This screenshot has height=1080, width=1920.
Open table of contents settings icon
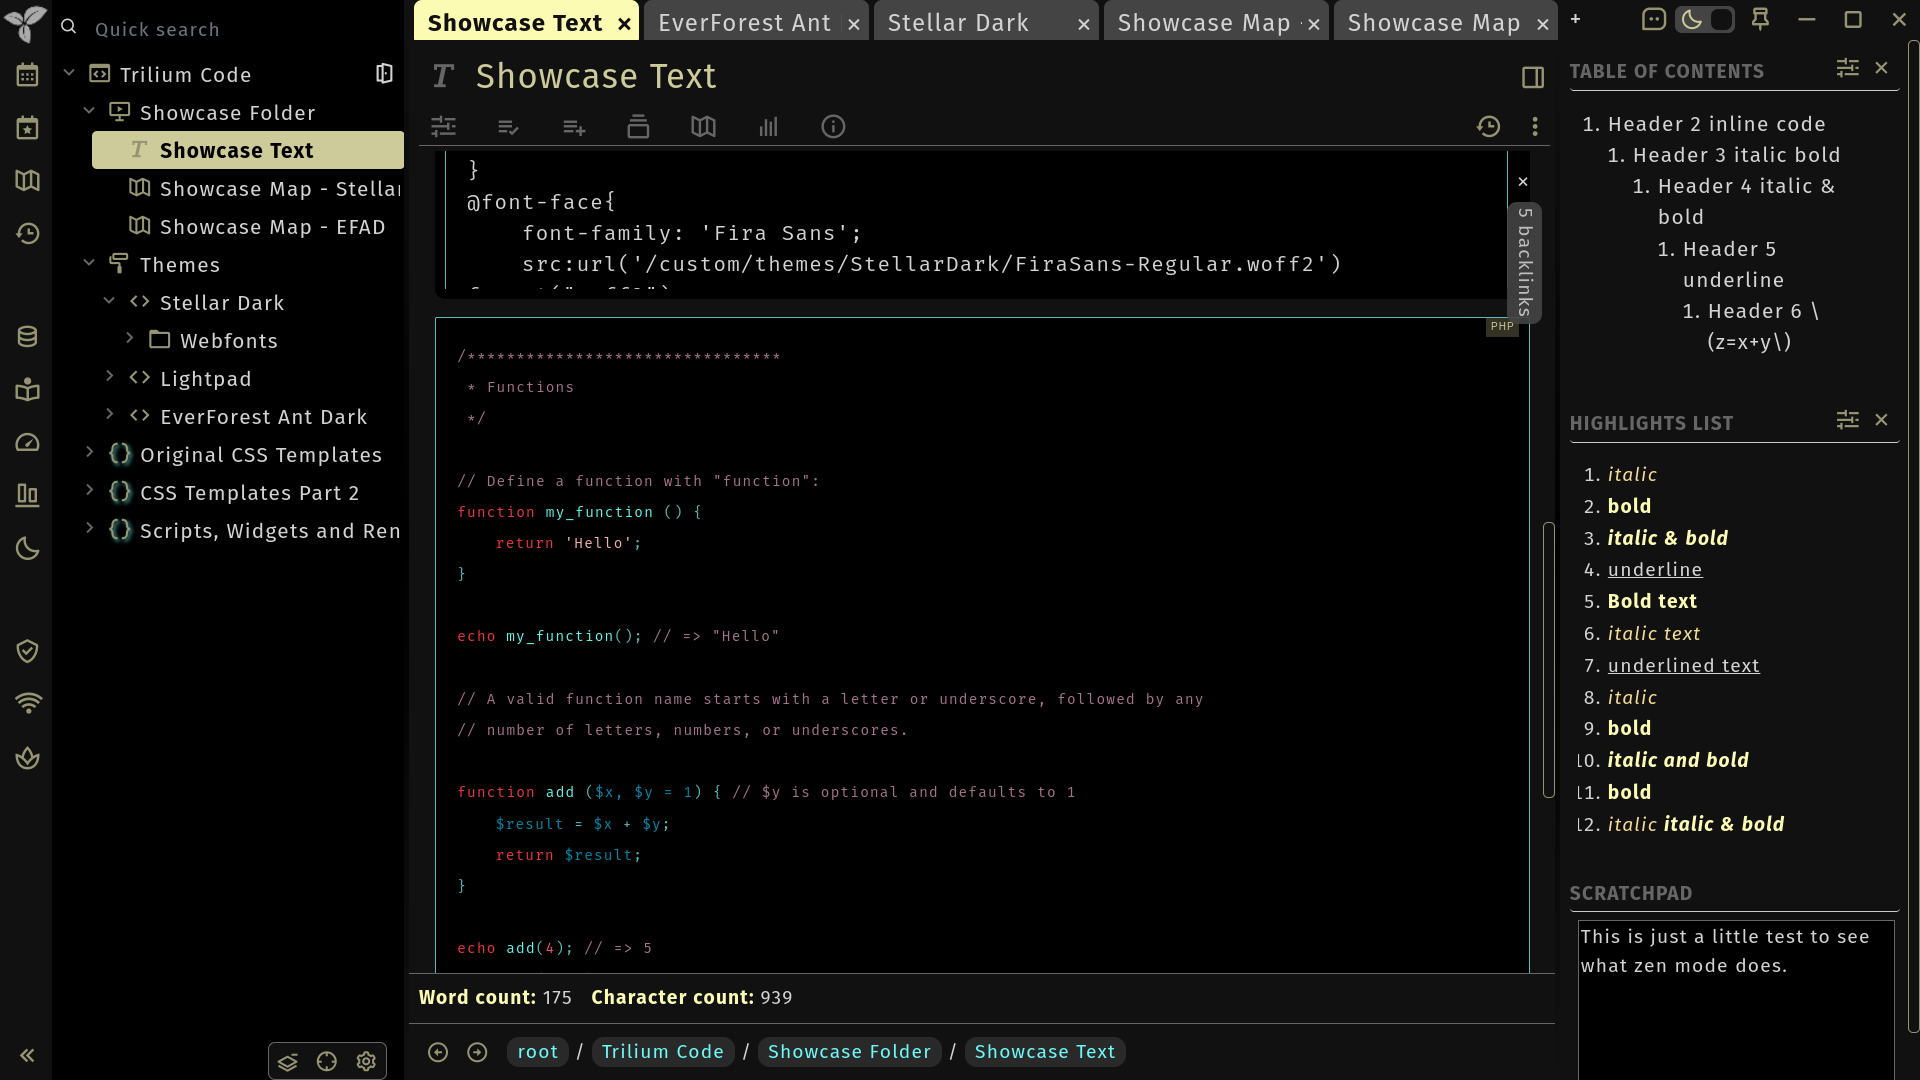(1847, 68)
